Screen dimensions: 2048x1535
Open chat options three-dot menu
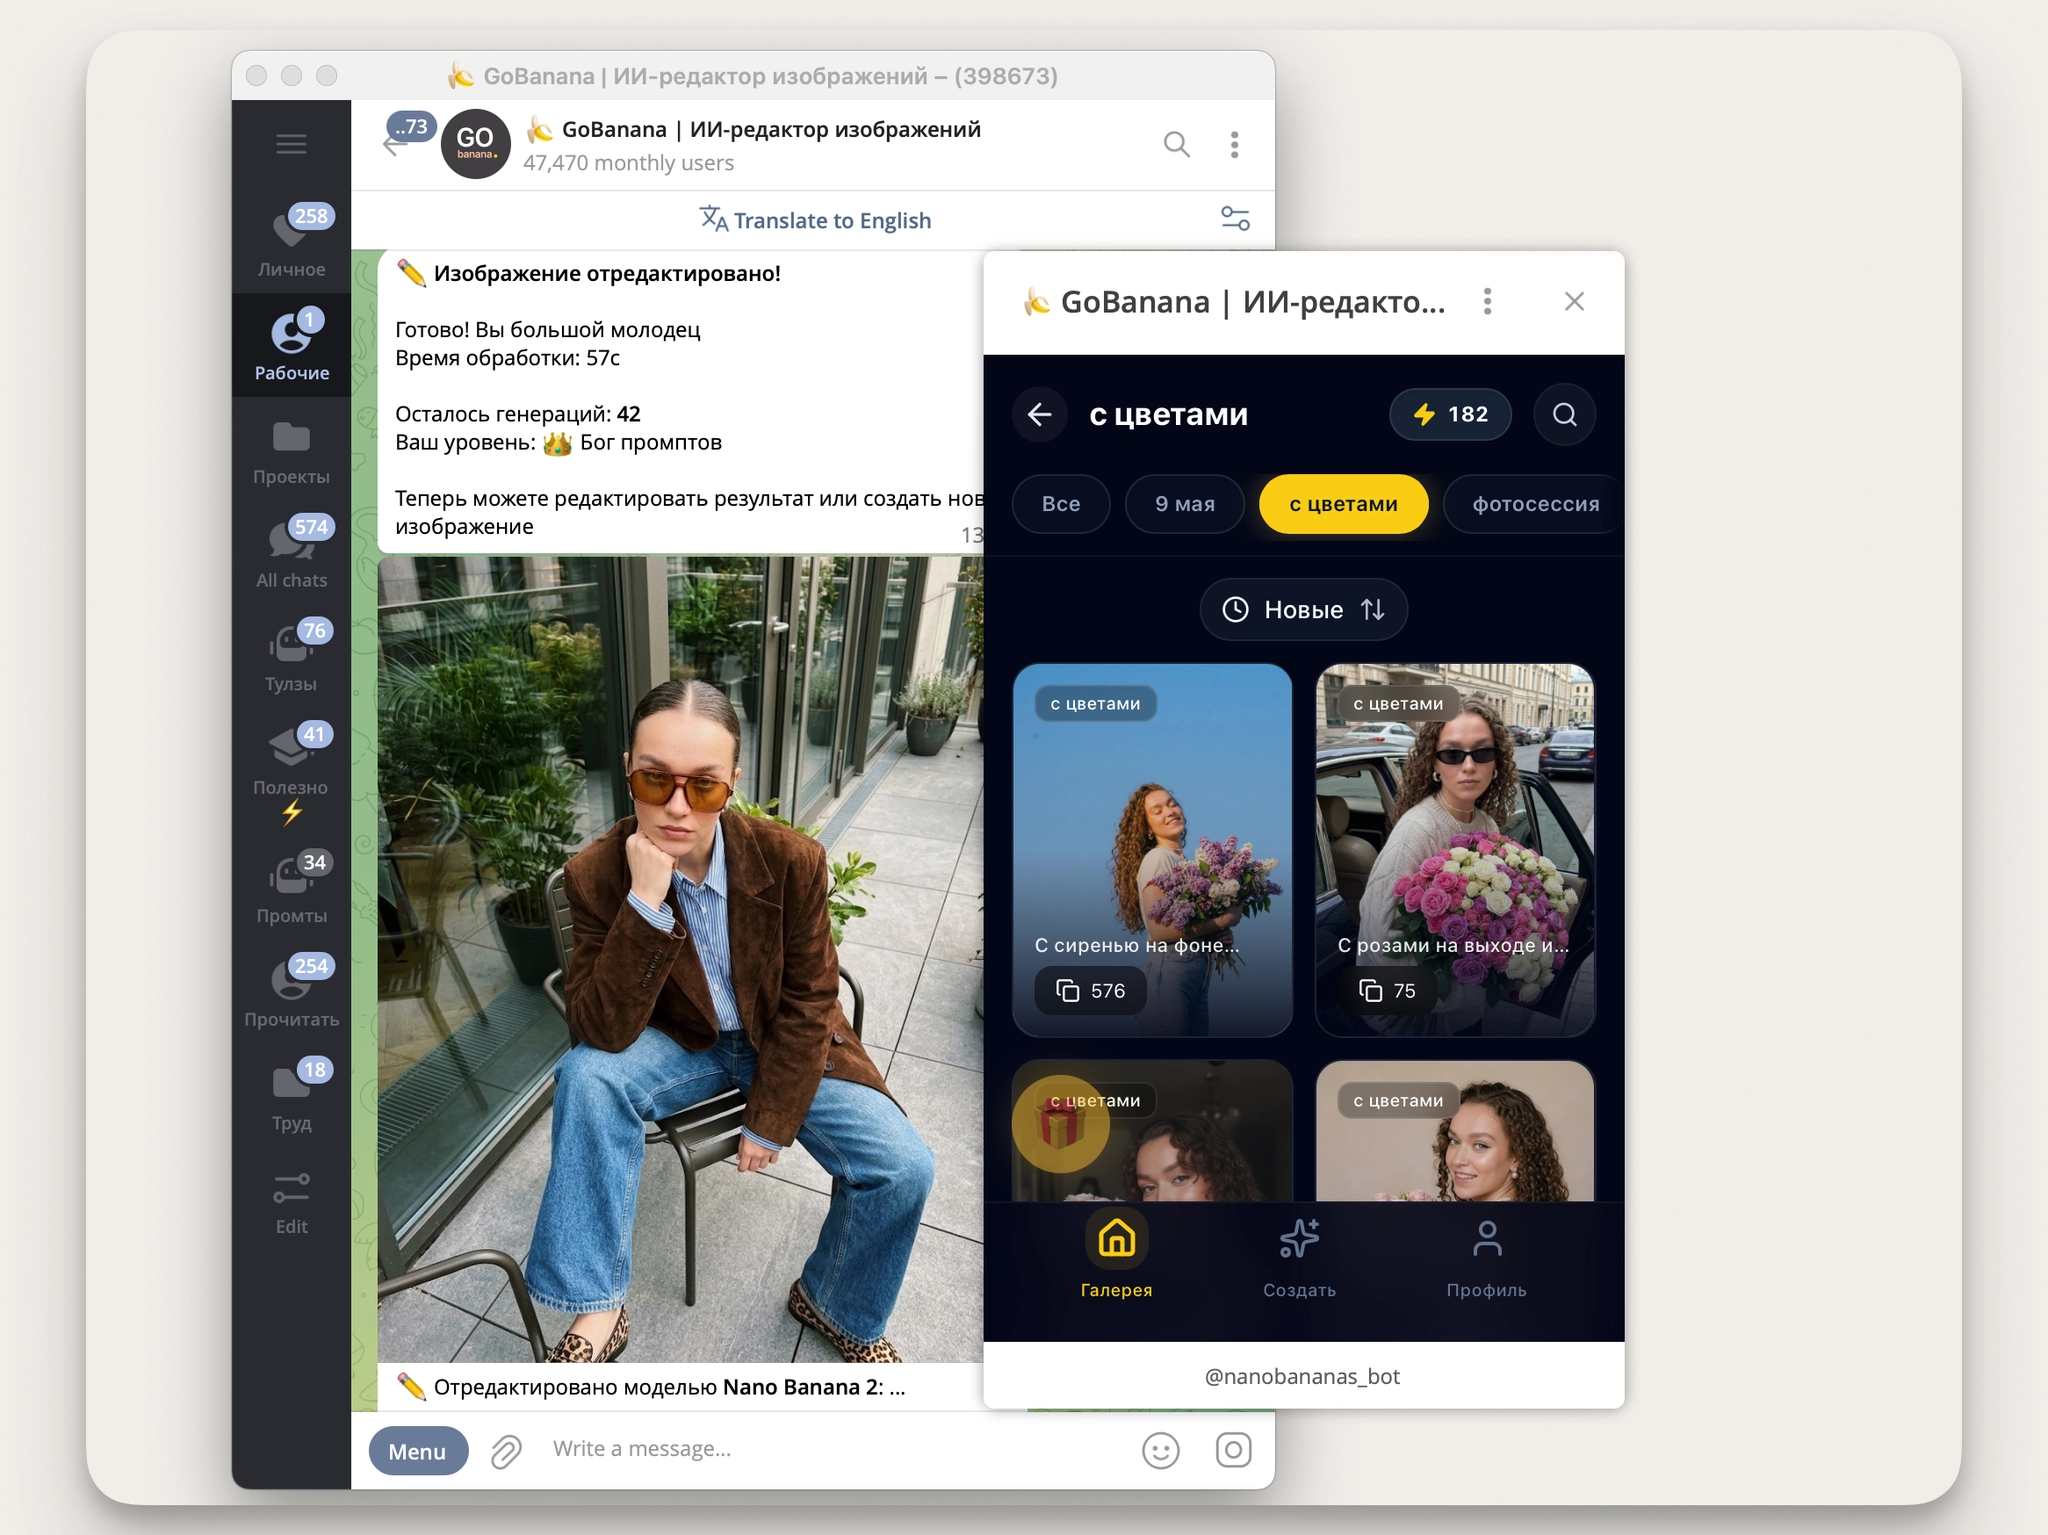(x=1235, y=145)
